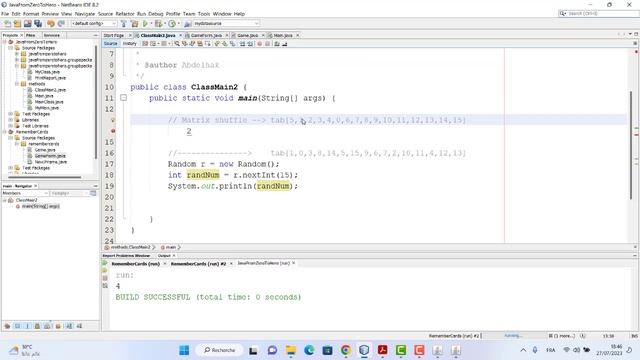Click the Redo toolbar icon
This screenshot has height=360, width=640.
pos(61,24)
